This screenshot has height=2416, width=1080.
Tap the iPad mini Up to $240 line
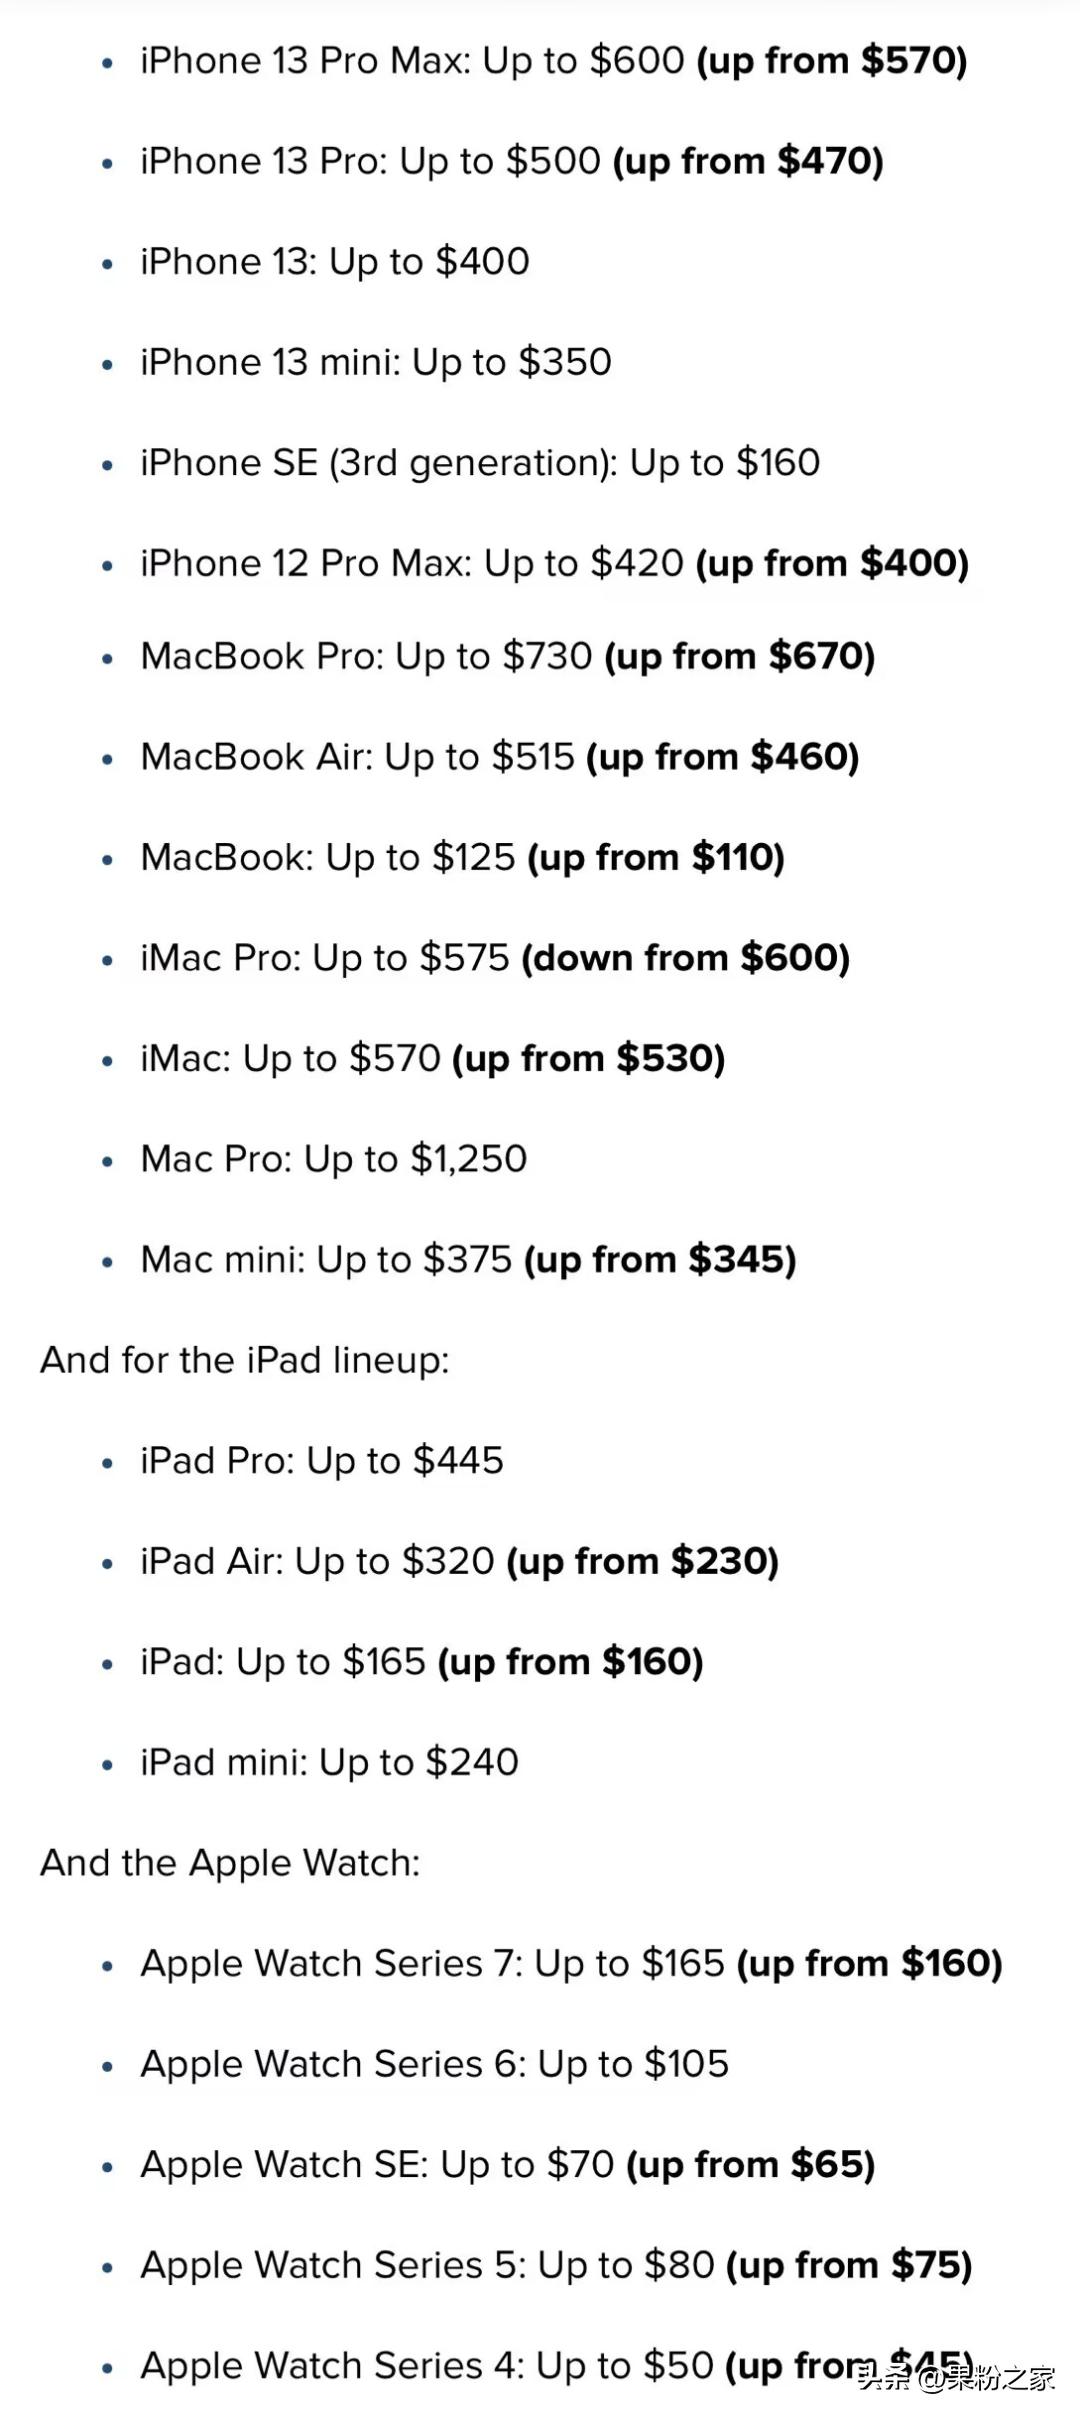(x=329, y=1762)
